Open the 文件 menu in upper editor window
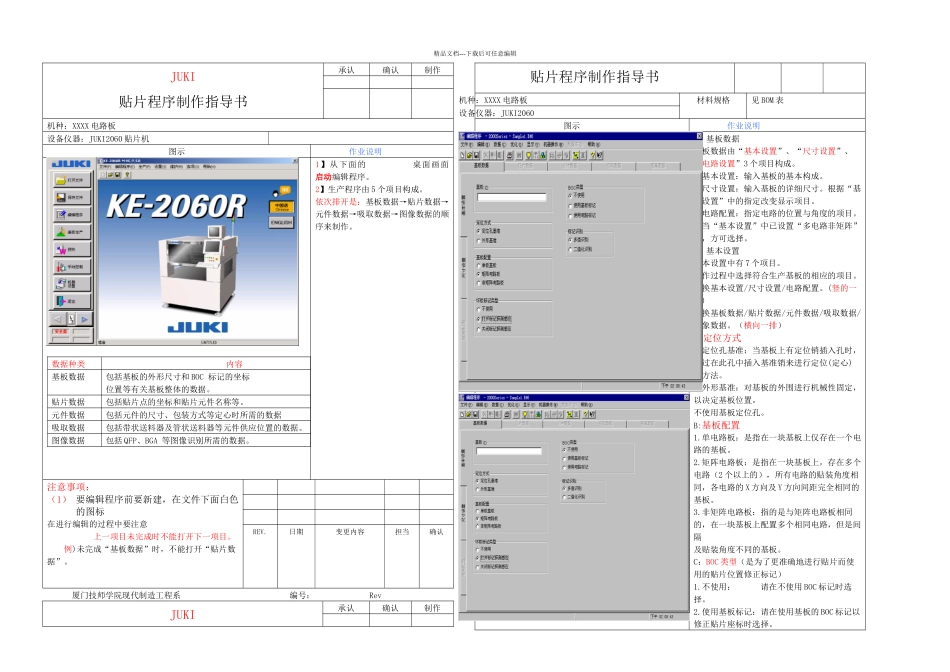This screenshot has width=950, height=672. 467,145
